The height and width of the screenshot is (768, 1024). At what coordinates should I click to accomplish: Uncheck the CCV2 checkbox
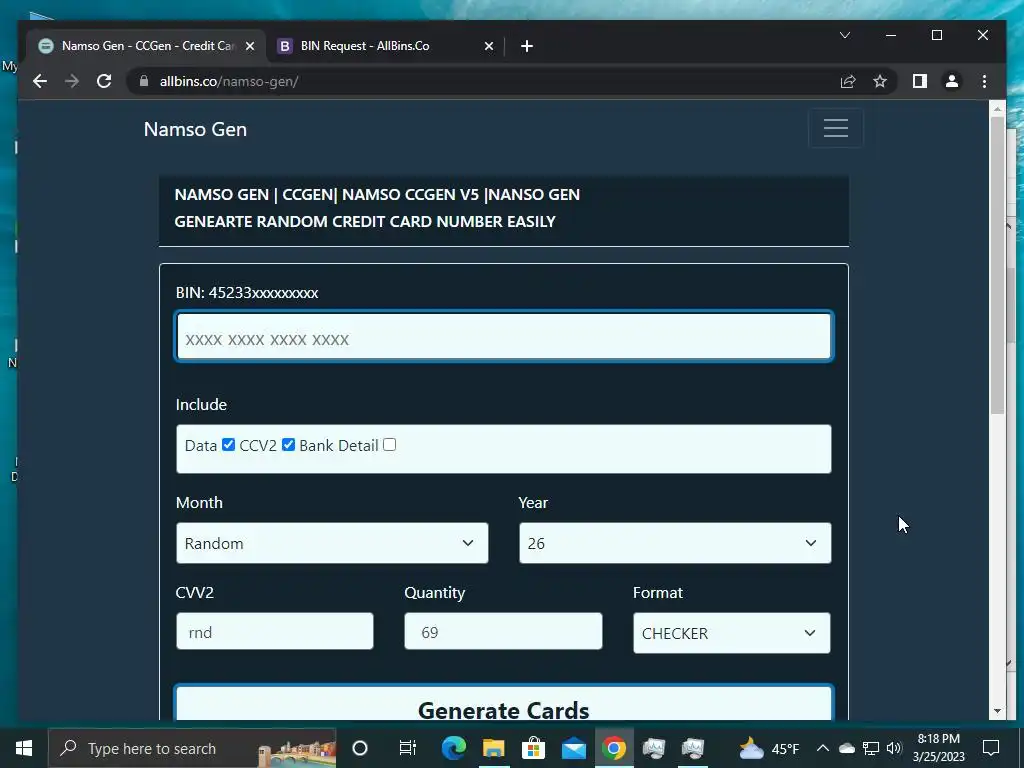pyautogui.click(x=288, y=445)
